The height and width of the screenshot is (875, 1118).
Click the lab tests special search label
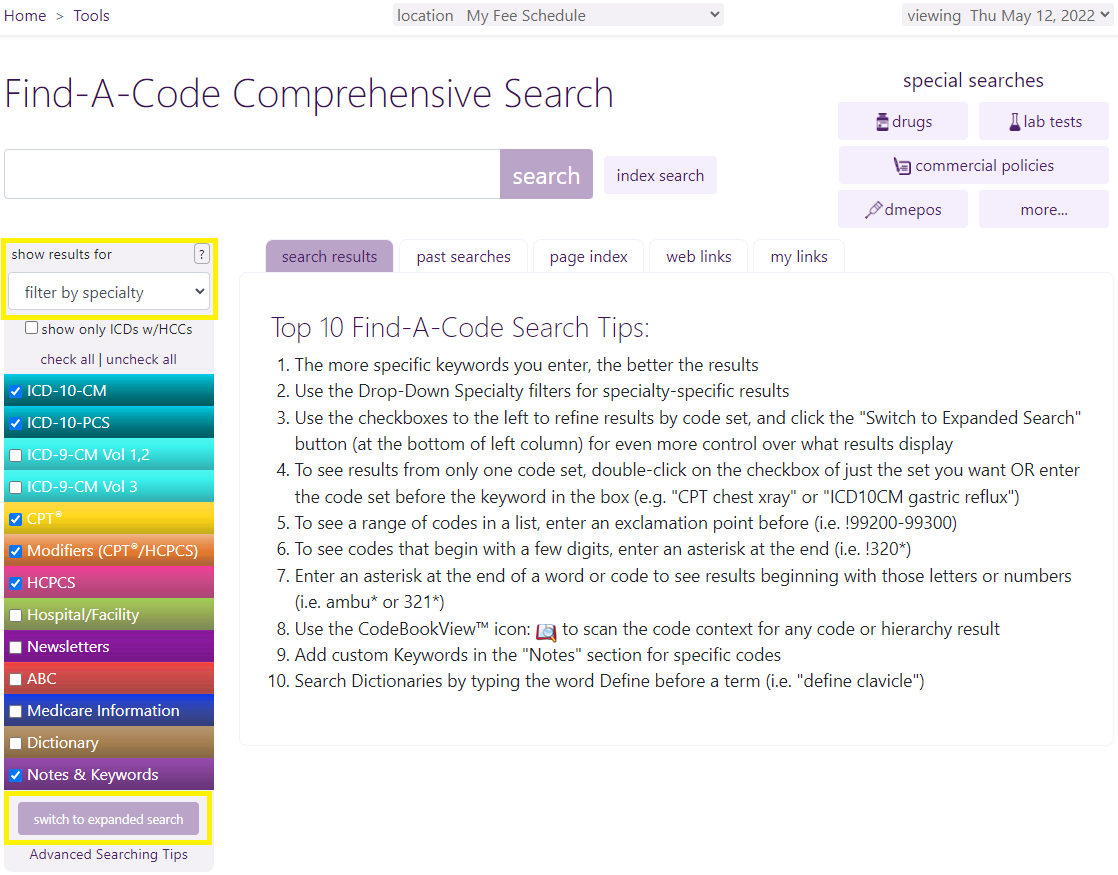pyautogui.click(x=1052, y=122)
